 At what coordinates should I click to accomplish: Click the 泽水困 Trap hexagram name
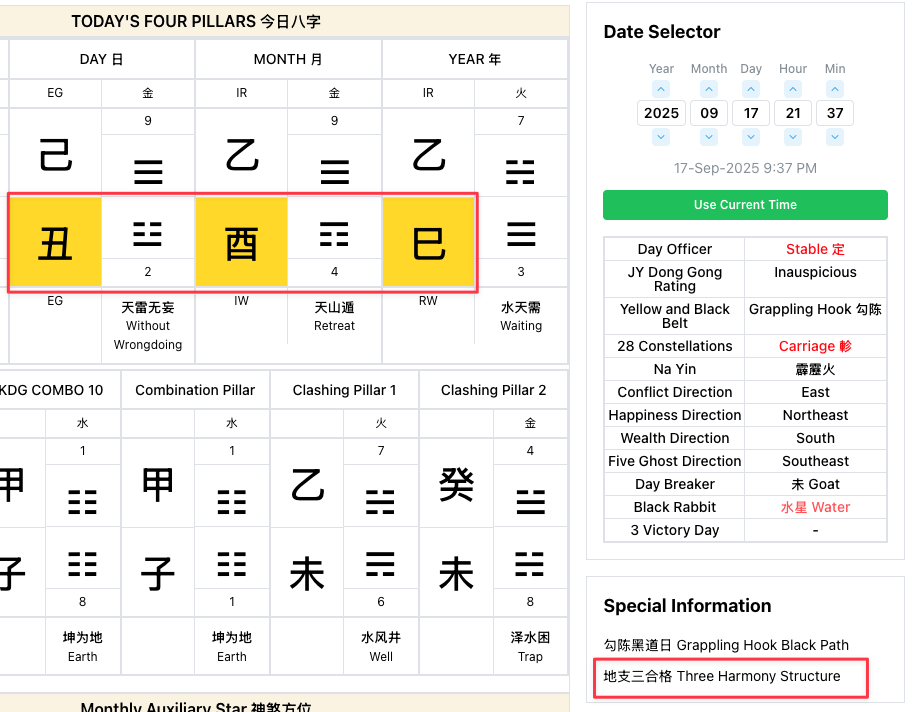pos(530,646)
